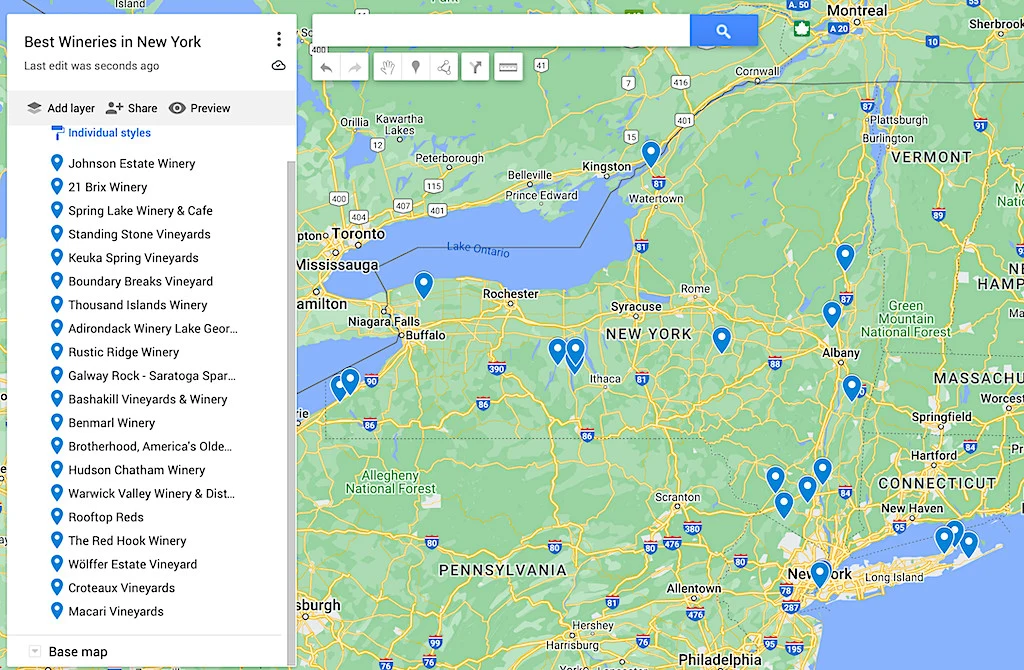Expand the Base map dropdown arrow
The width and height of the screenshot is (1024, 670).
pos(35,651)
